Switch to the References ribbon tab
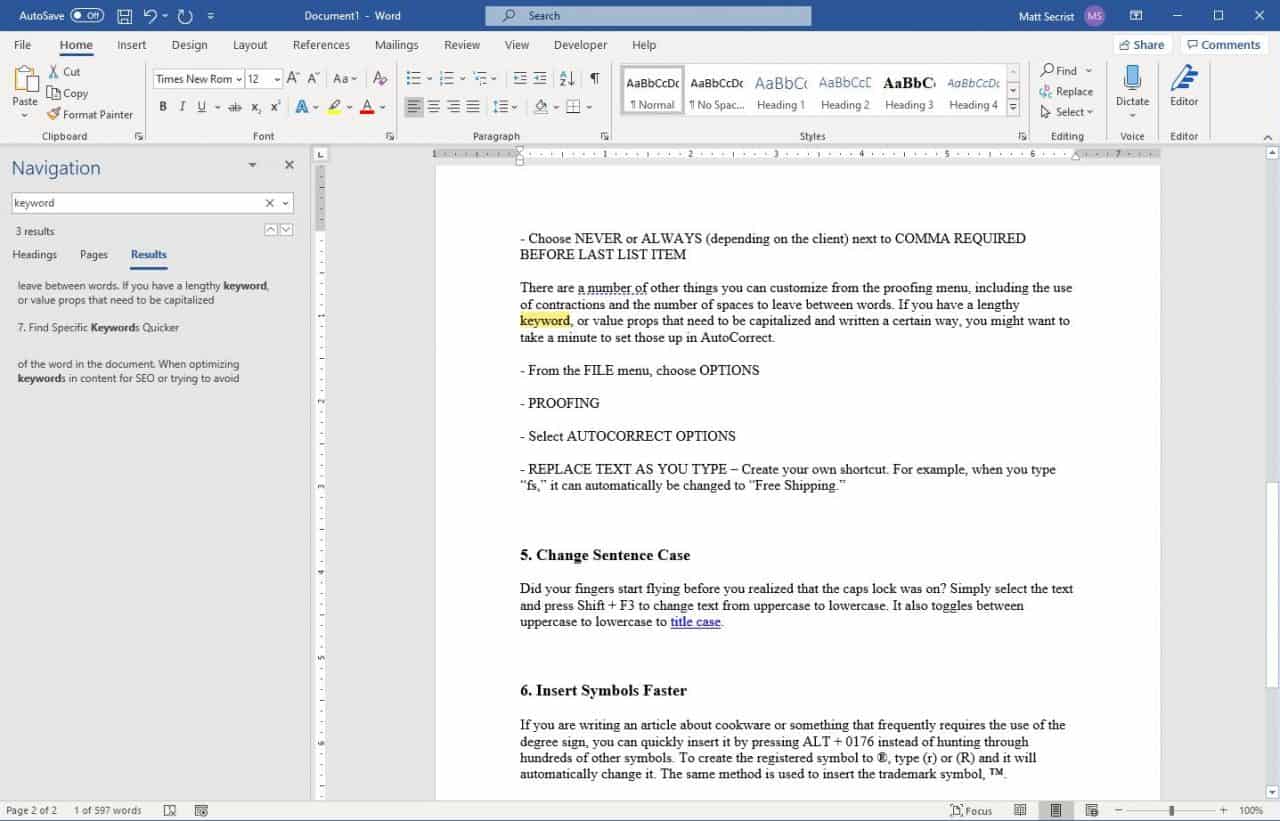 [320, 44]
